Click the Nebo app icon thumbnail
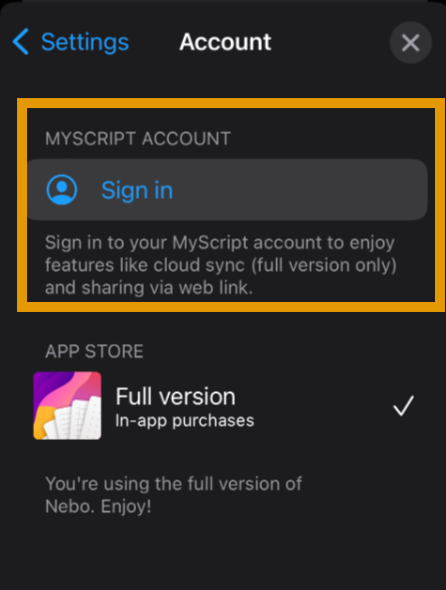The image size is (446, 590). 67,406
